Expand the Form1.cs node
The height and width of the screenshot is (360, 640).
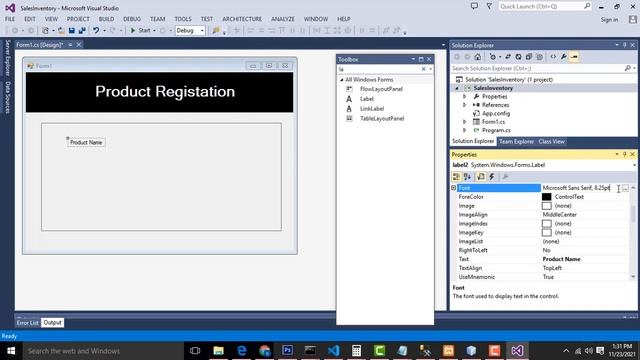464,122
